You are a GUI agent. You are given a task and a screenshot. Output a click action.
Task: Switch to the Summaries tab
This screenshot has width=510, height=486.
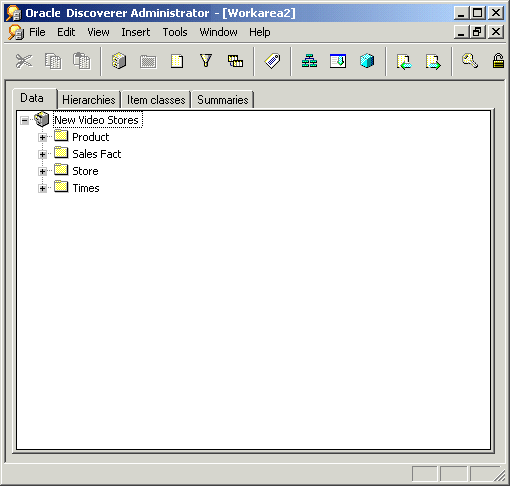[223, 100]
